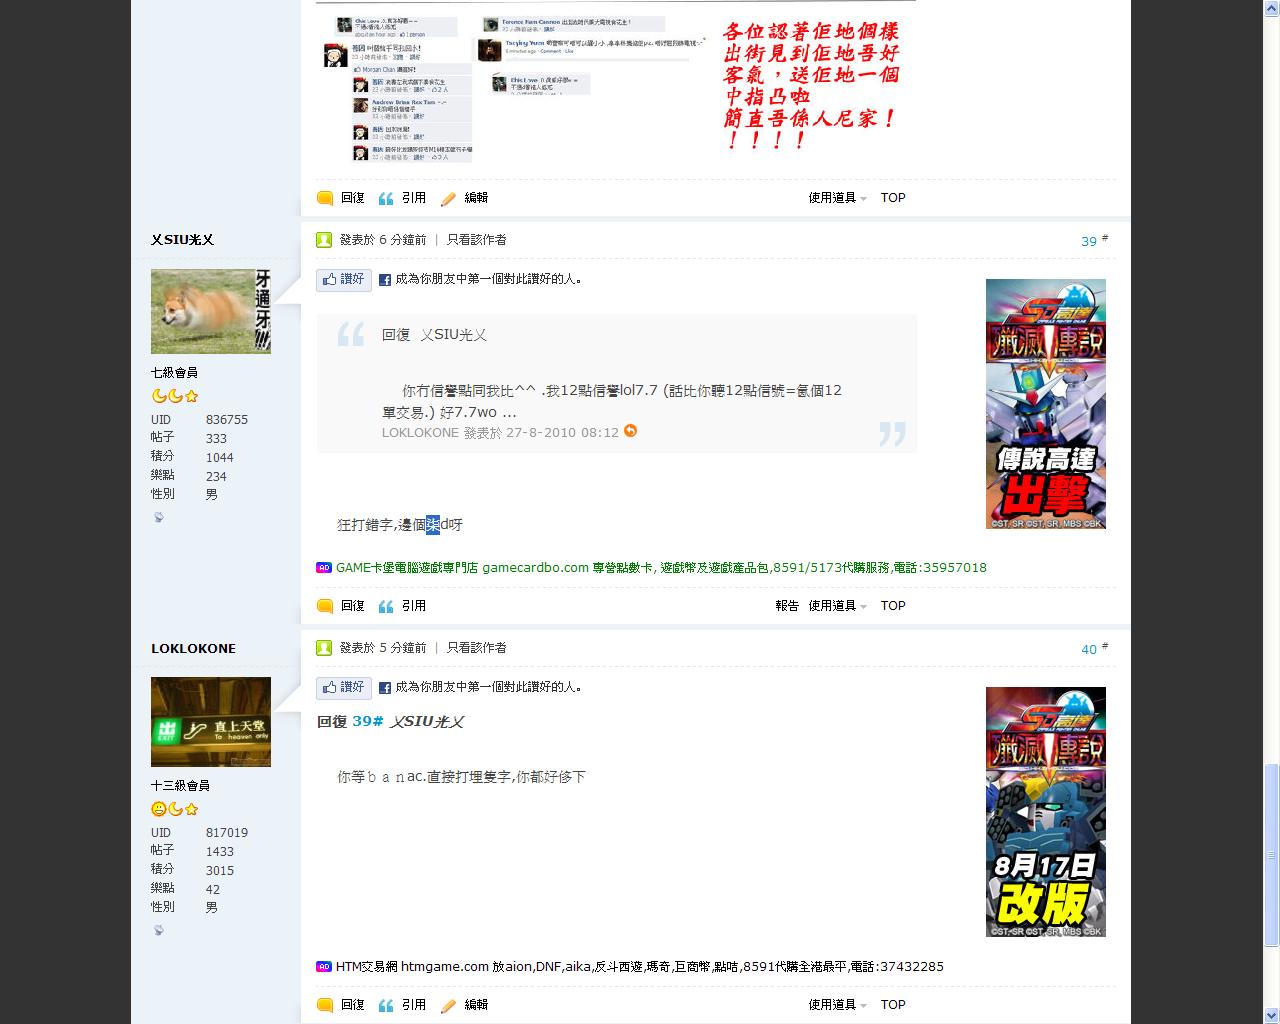Click 引用 quote on post 39
This screenshot has width=1280, height=1024.
(x=403, y=606)
